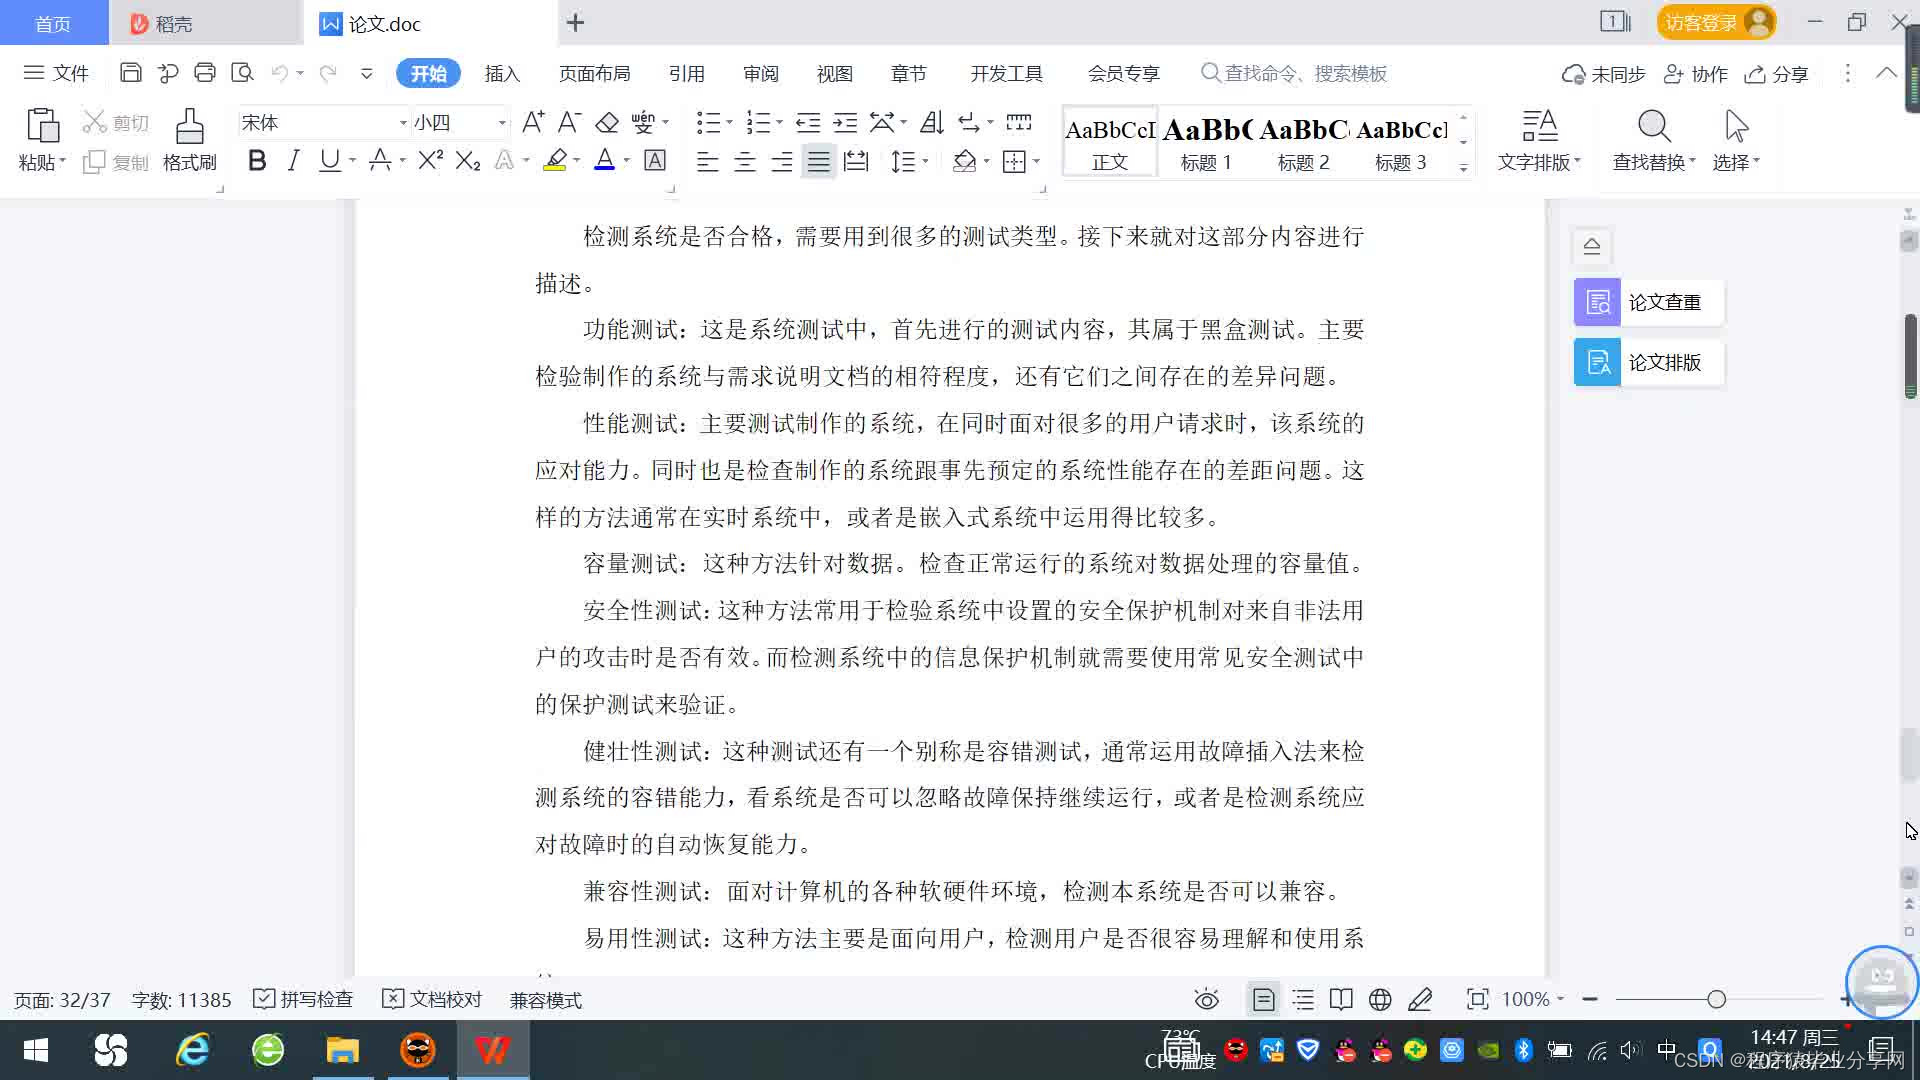Toggle bold formatting button
1920x1080 pixels.
pos(257,161)
